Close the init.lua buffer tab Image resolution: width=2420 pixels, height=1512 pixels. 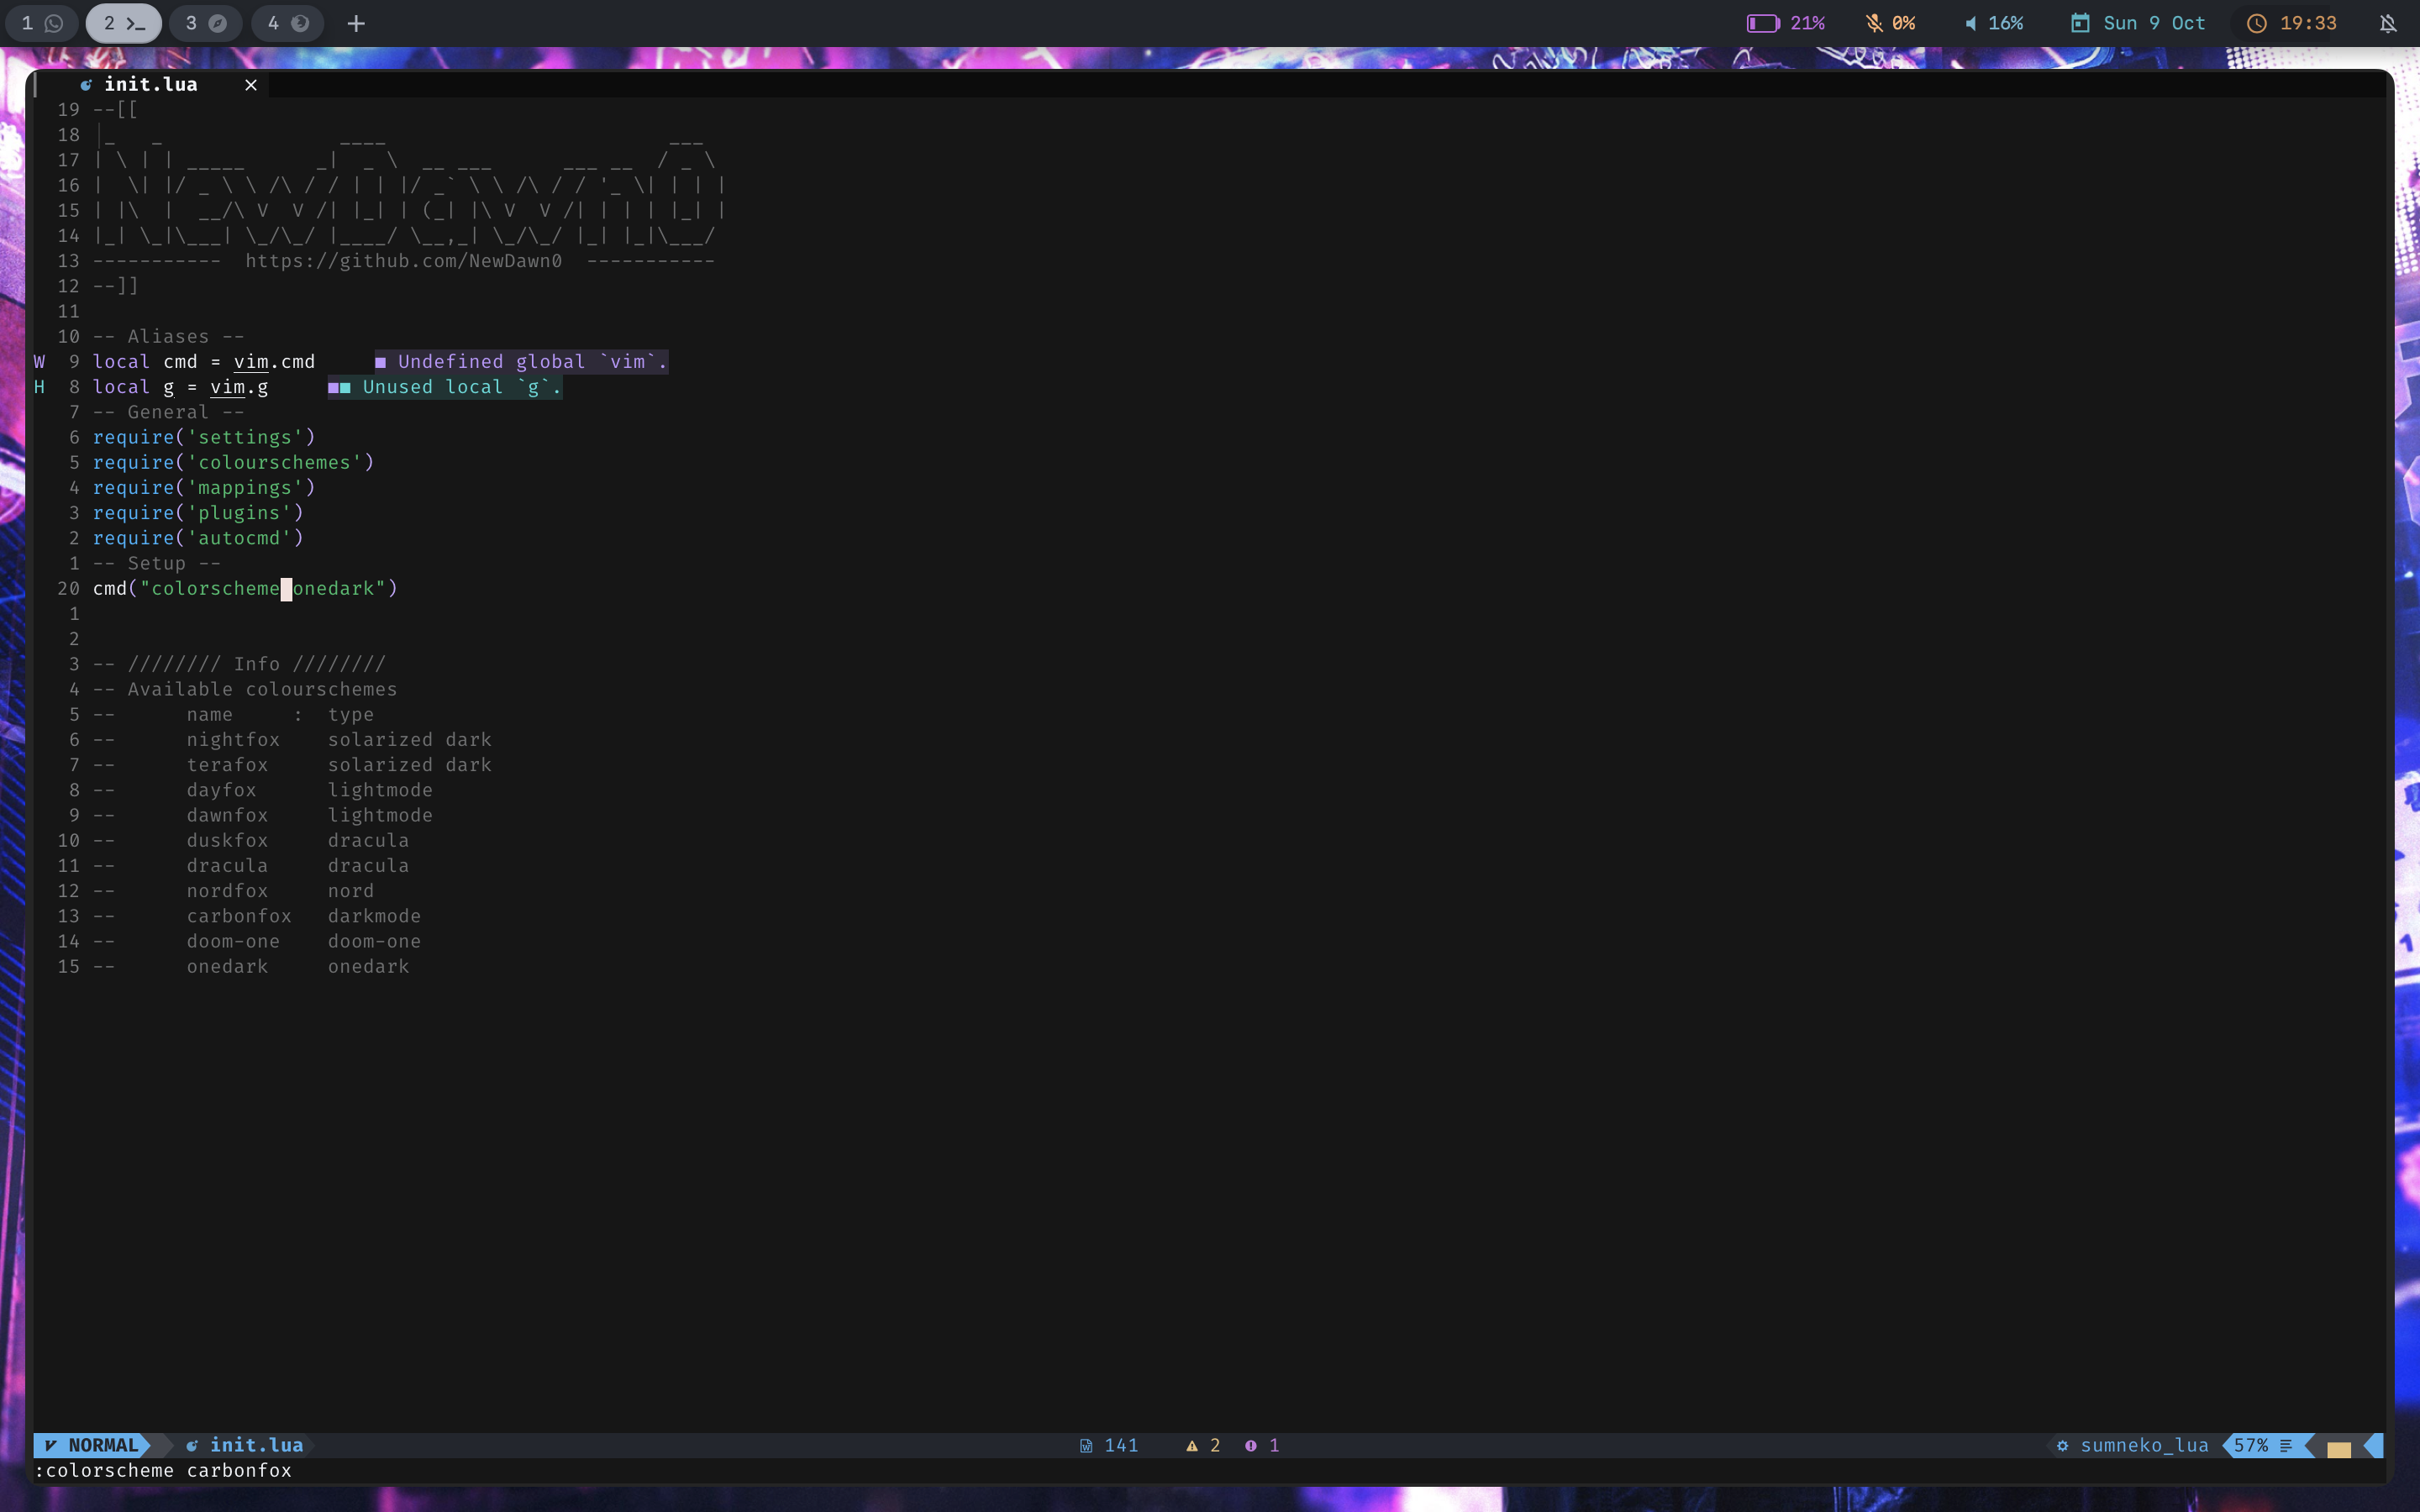point(251,85)
